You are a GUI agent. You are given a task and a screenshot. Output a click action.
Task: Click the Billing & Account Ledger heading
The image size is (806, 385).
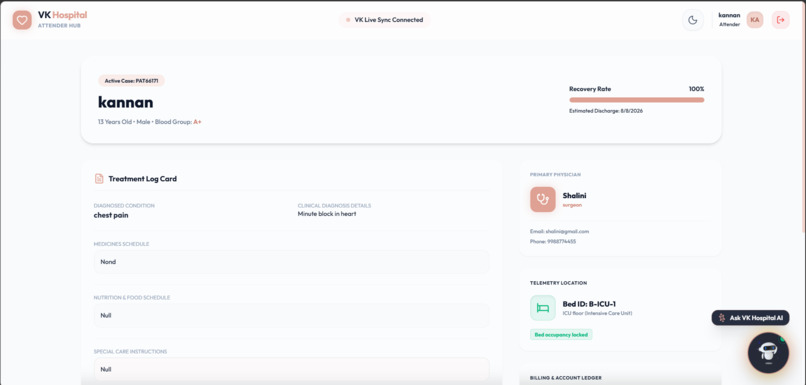(x=565, y=378)
